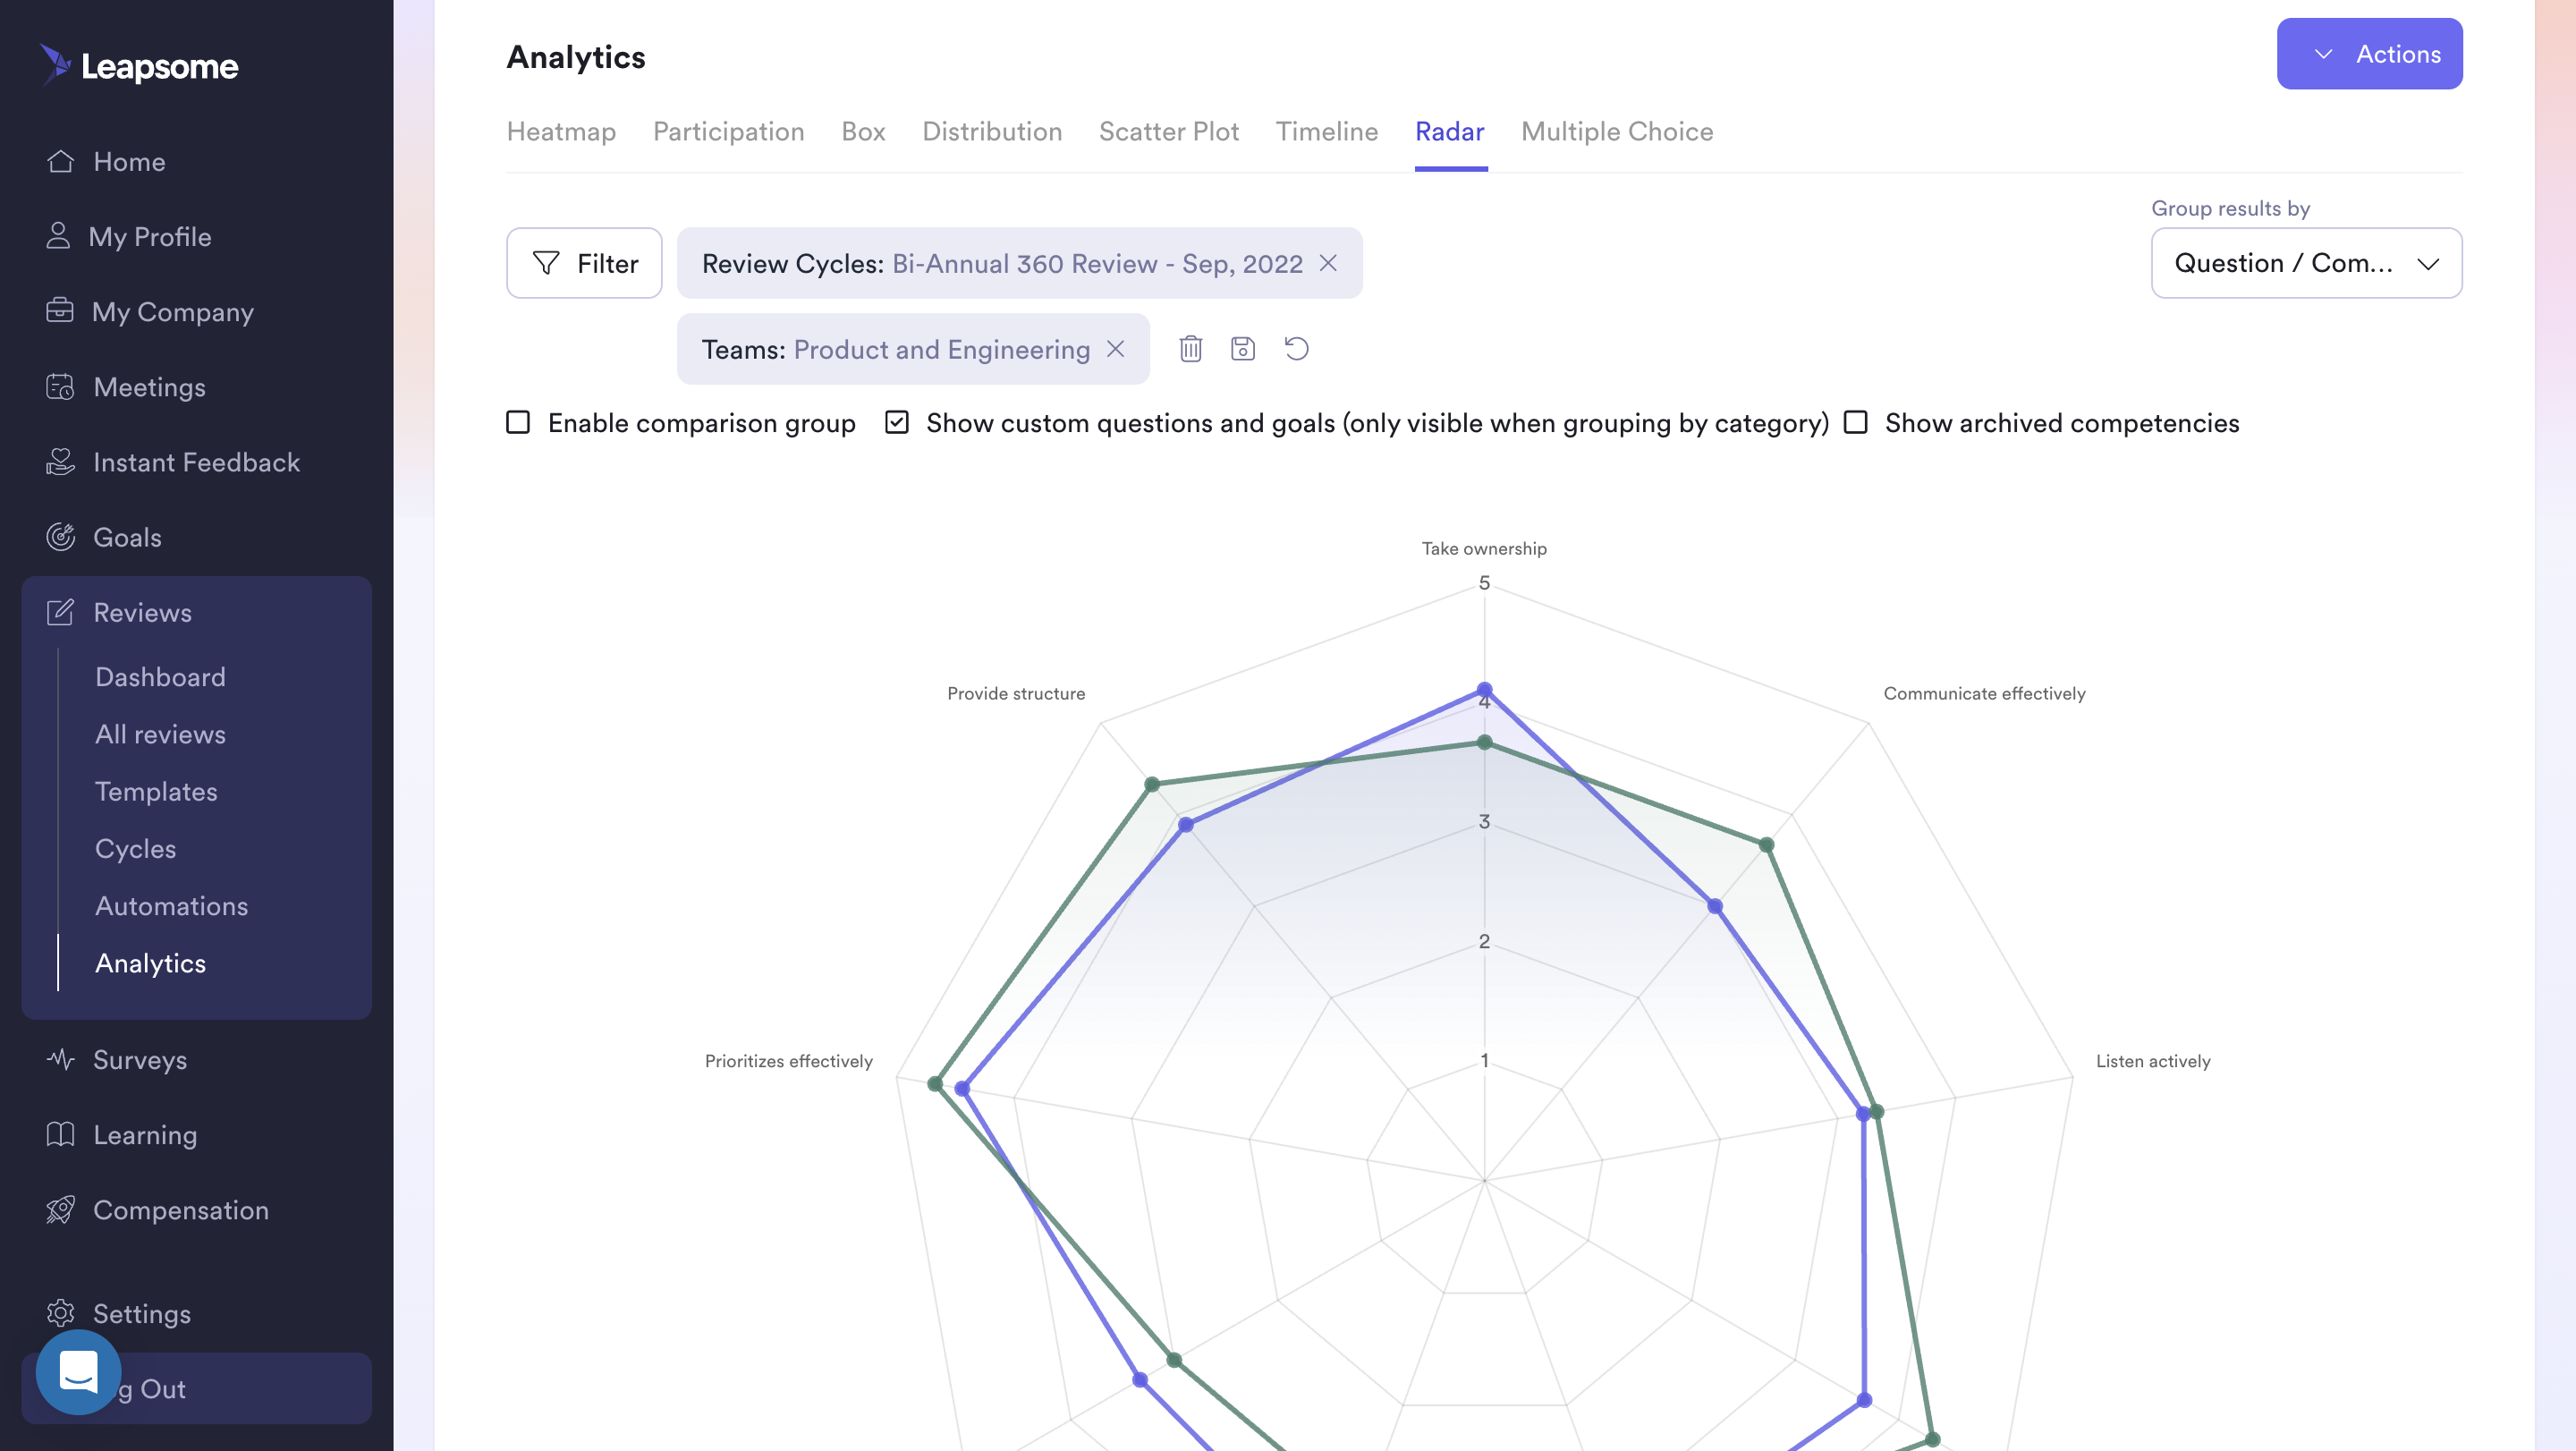Open the Timeline tab
This screenshot has width=2576, height=1451.
coord(1327,131)
